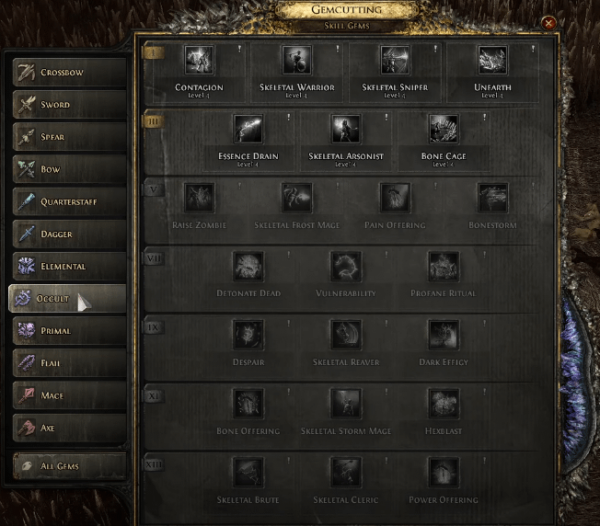Select the Skeletal Arsonist gem icon
Image resolution: width=600 pixels, height=526 pixels.
point(346,129)
